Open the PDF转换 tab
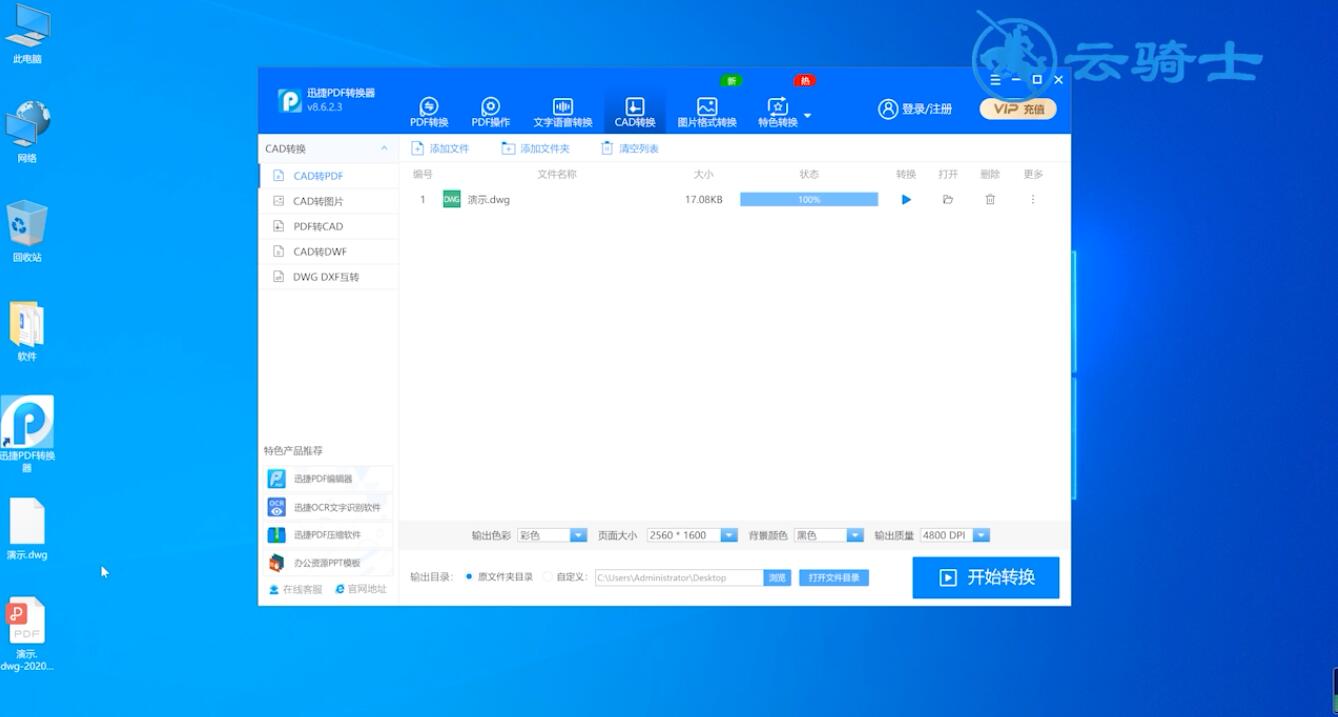This screenshot has height=717, width=1338. click(x=429, y=113)
